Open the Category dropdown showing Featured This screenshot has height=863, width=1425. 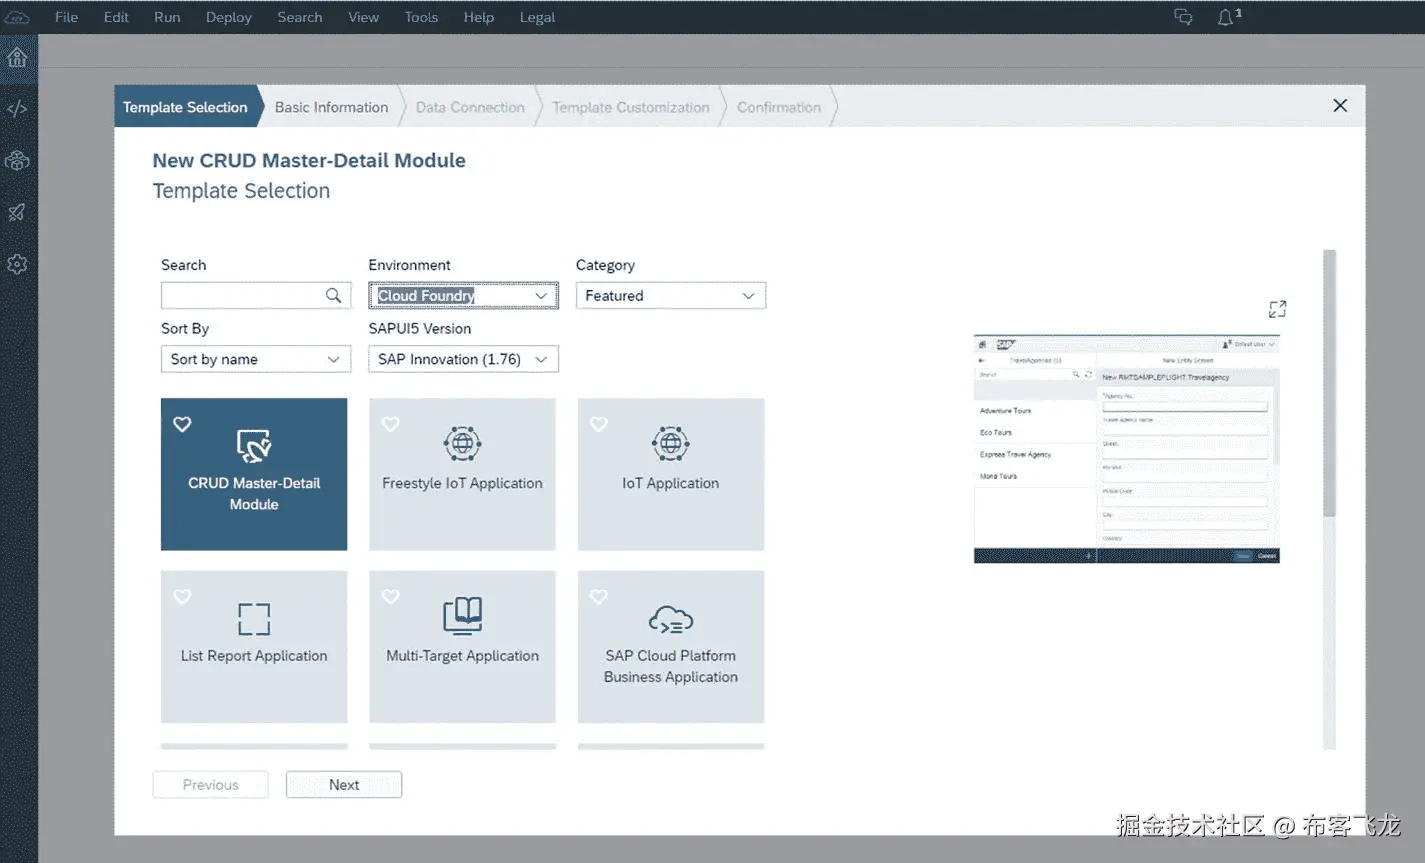(x=671, y=295)
